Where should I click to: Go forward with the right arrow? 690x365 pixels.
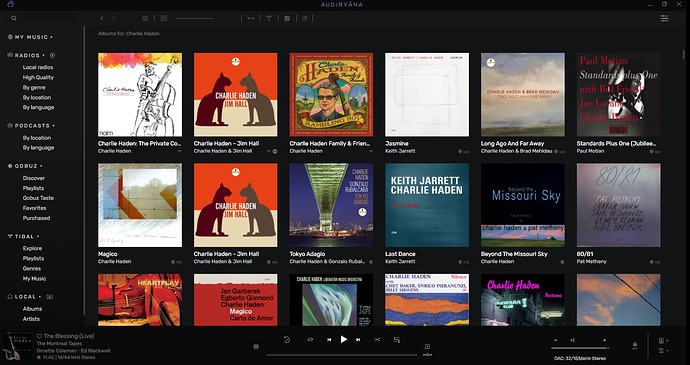click(114, 18)
